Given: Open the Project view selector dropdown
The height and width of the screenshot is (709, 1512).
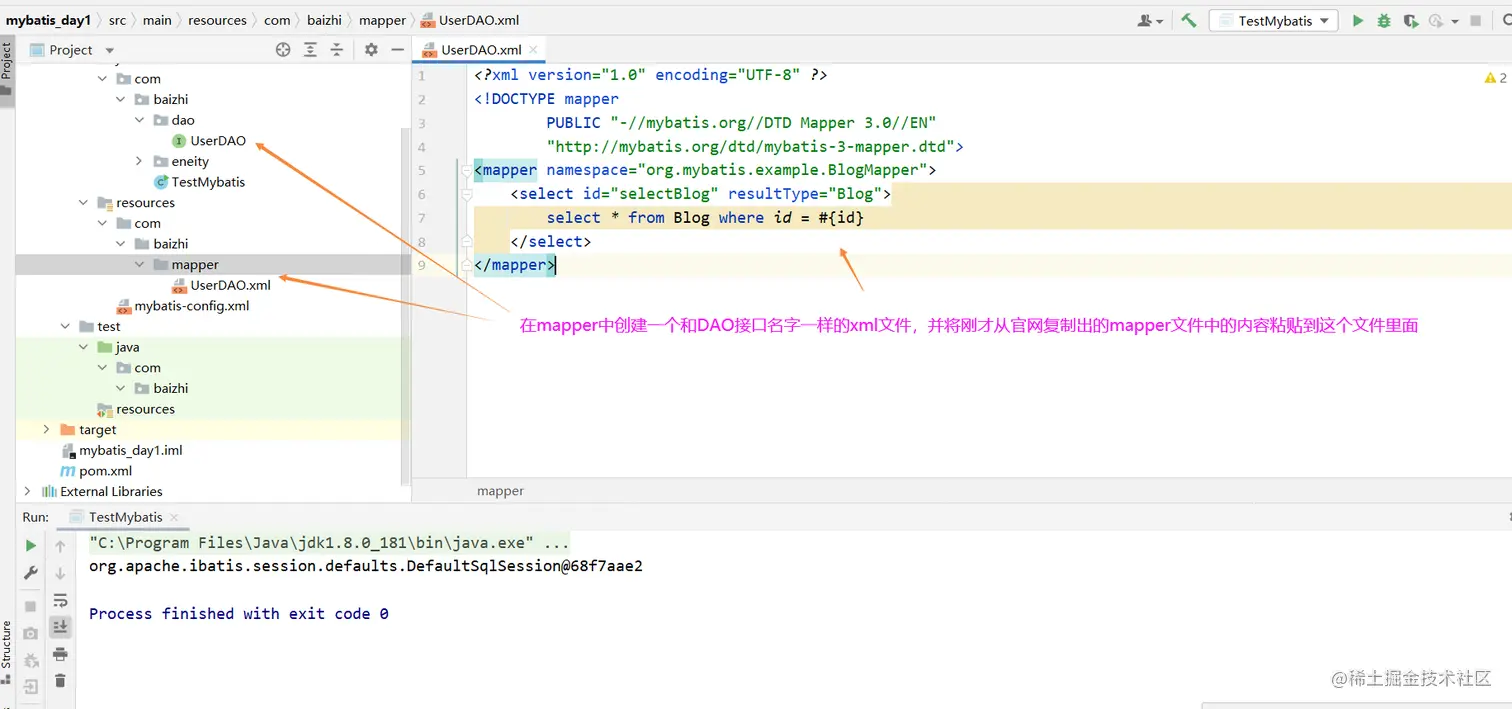Looking at the screenshot, I should [72, 50].
